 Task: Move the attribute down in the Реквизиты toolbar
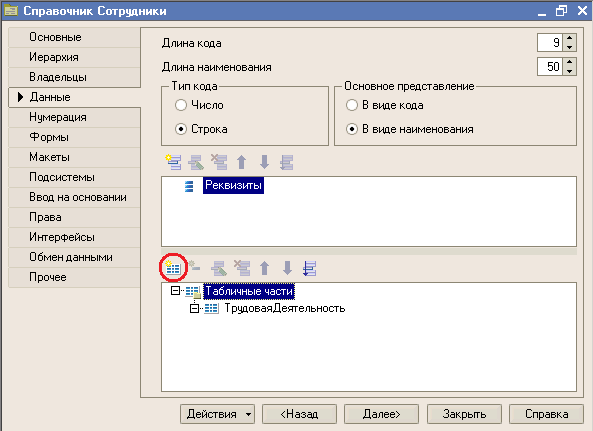click(264, 162)
